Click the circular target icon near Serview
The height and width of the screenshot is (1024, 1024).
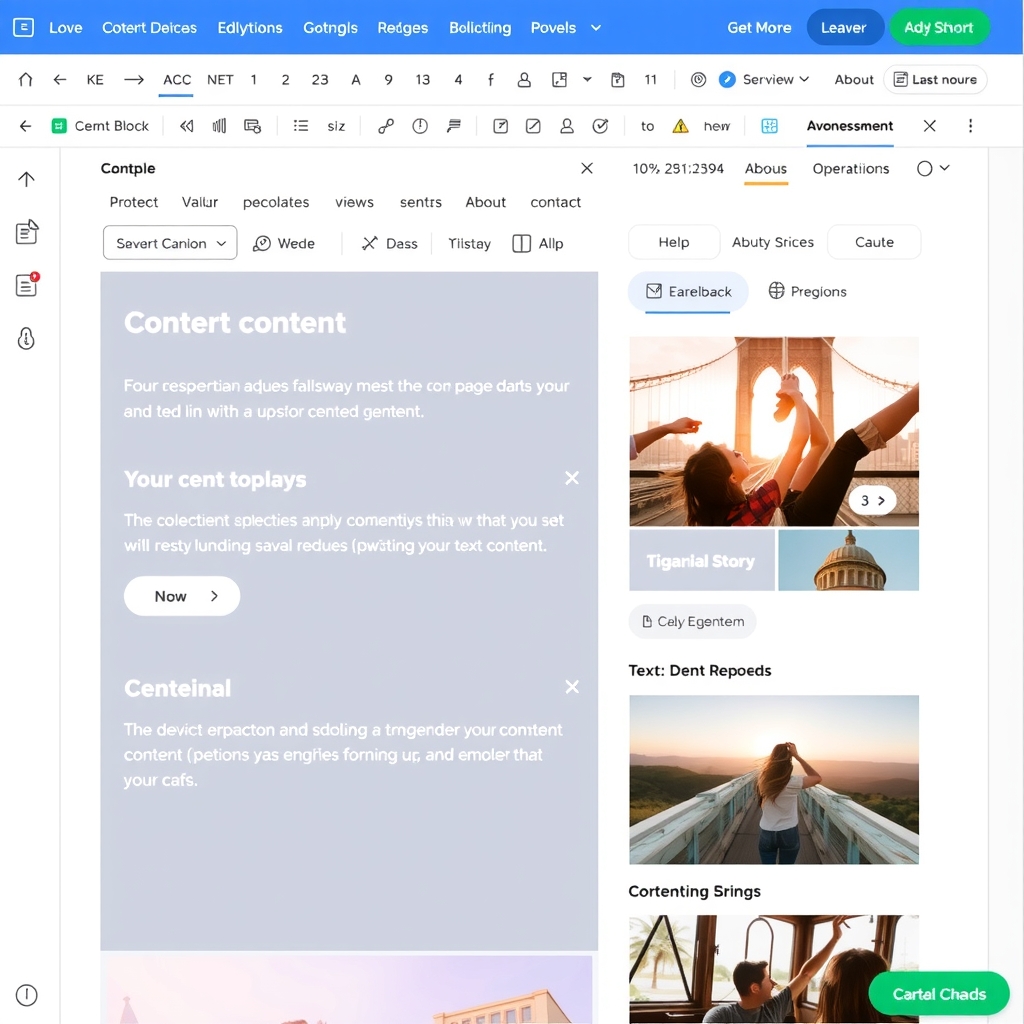[x=698, y=80]
